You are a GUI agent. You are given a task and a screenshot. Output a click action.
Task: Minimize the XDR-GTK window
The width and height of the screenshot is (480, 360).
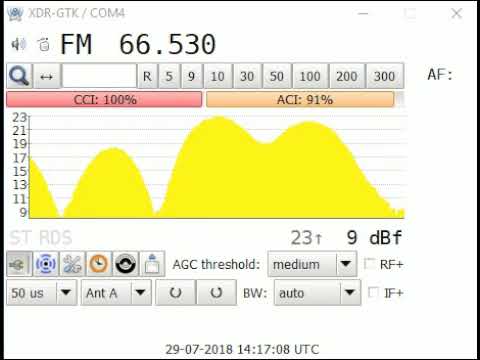363,14
